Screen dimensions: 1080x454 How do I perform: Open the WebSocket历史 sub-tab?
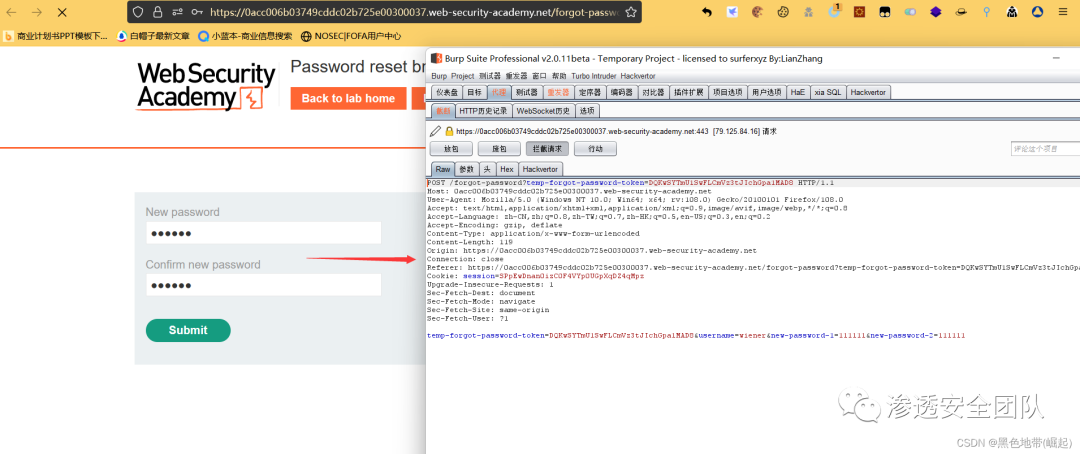click(543, 110)
